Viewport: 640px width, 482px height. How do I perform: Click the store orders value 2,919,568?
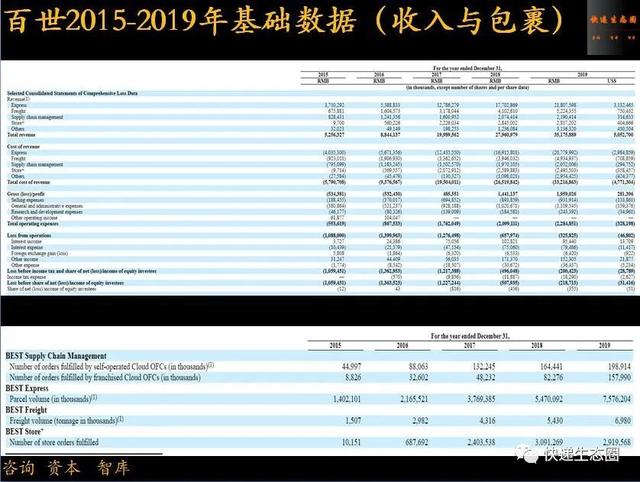pyautogui.click(x=617, y=442)
